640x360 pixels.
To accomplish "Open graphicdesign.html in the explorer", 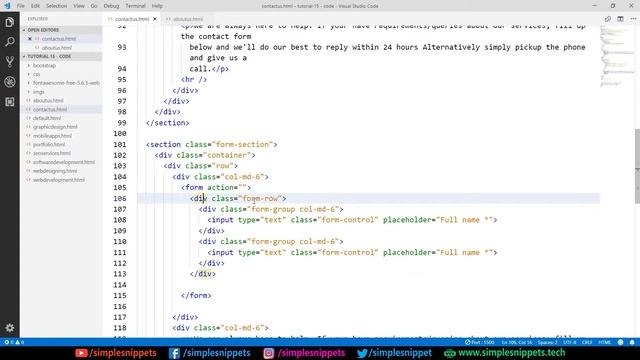I will coord(55,127).
